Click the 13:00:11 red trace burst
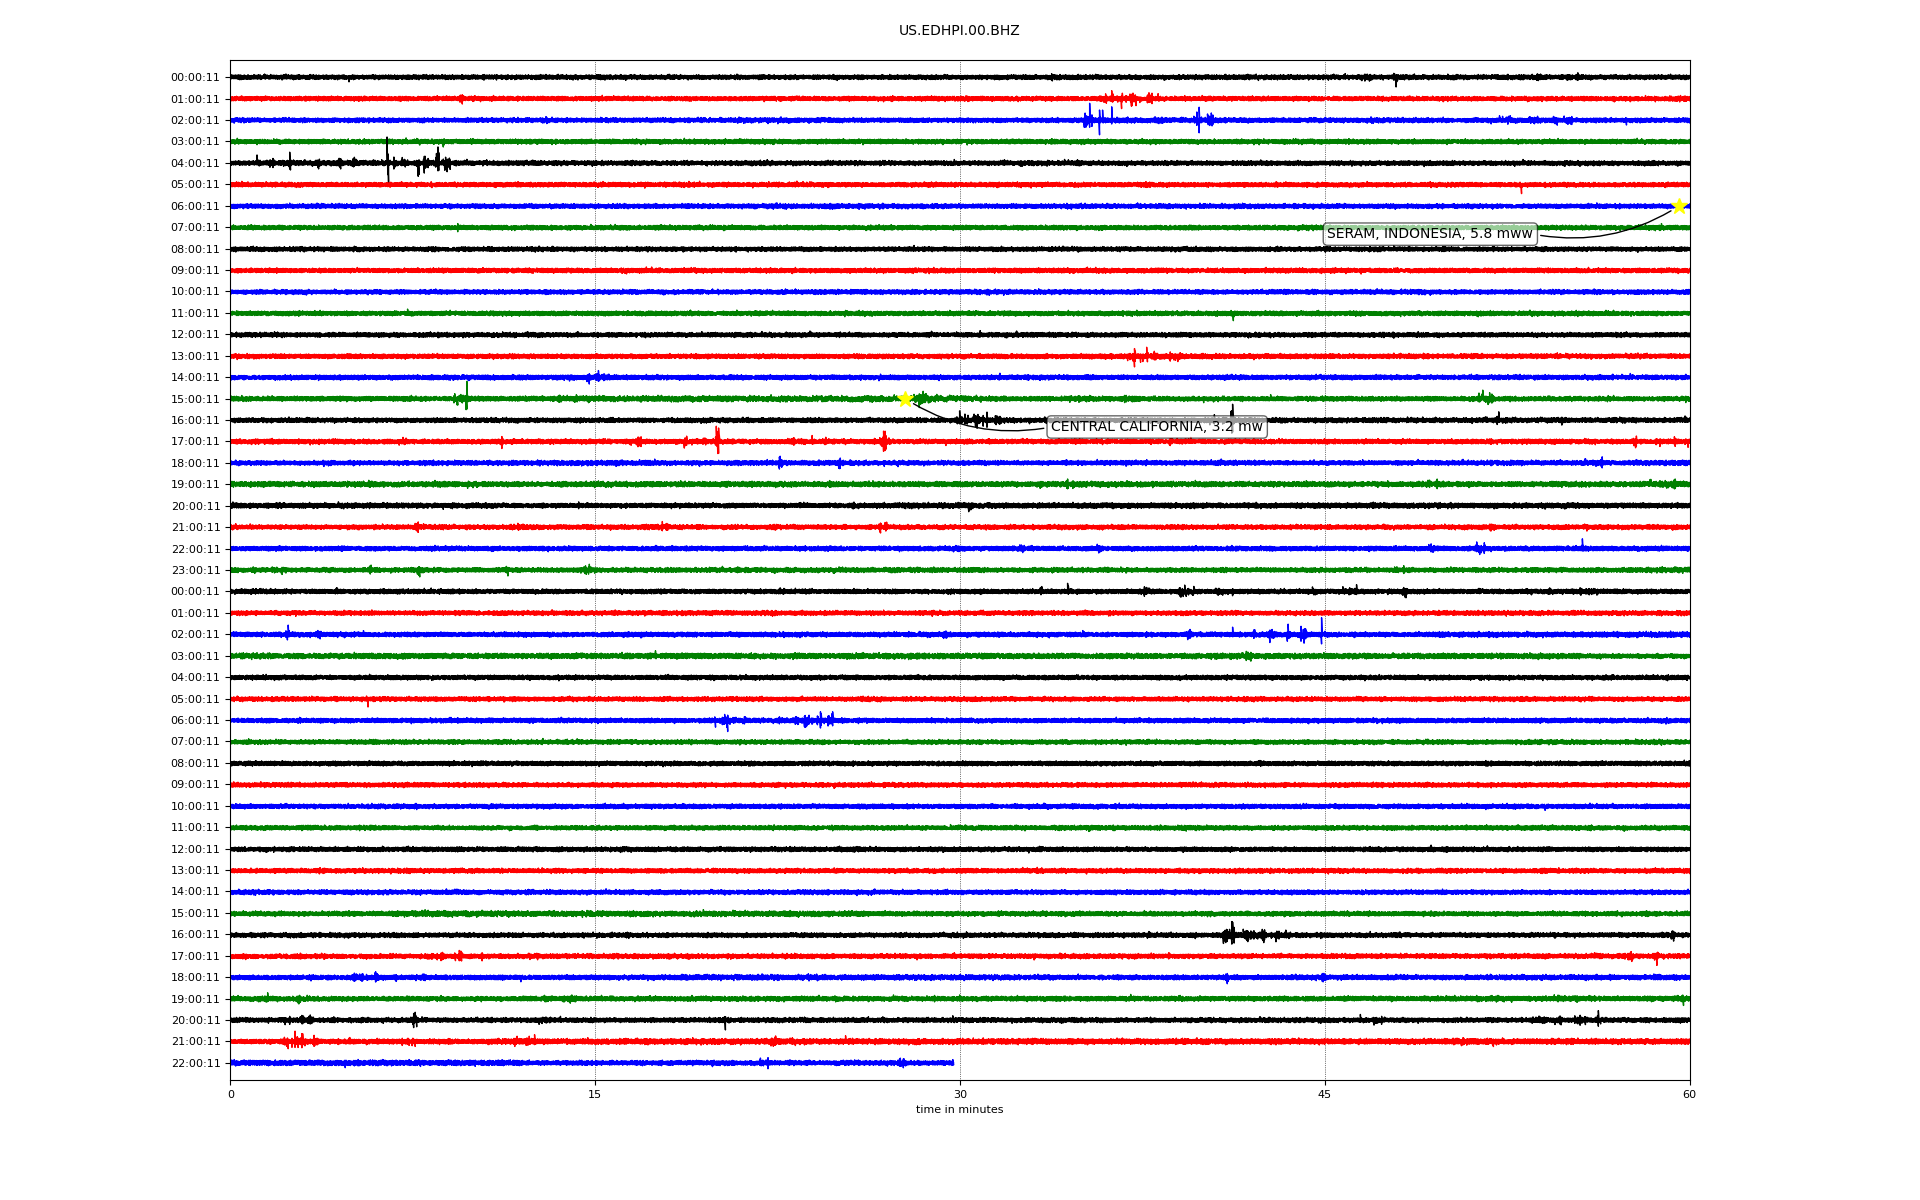Screen dimensions: 1920x1200 (1146, 356)
